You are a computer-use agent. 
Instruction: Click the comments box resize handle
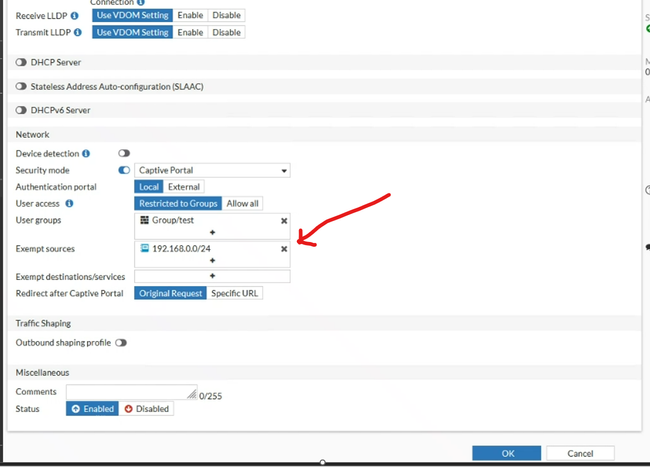[192, 394]
